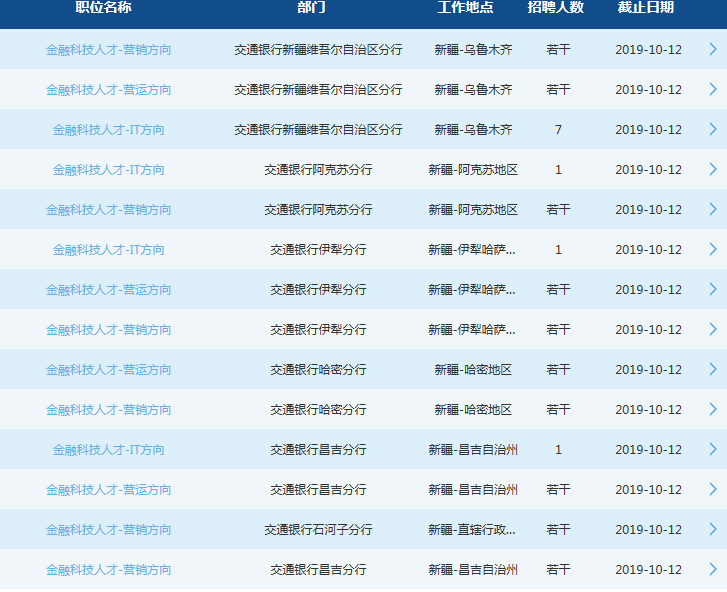The image size is (727, 592).
Task: Expand 阿克苏分行 营销方向 row via arrow
Action: point(712,209)
